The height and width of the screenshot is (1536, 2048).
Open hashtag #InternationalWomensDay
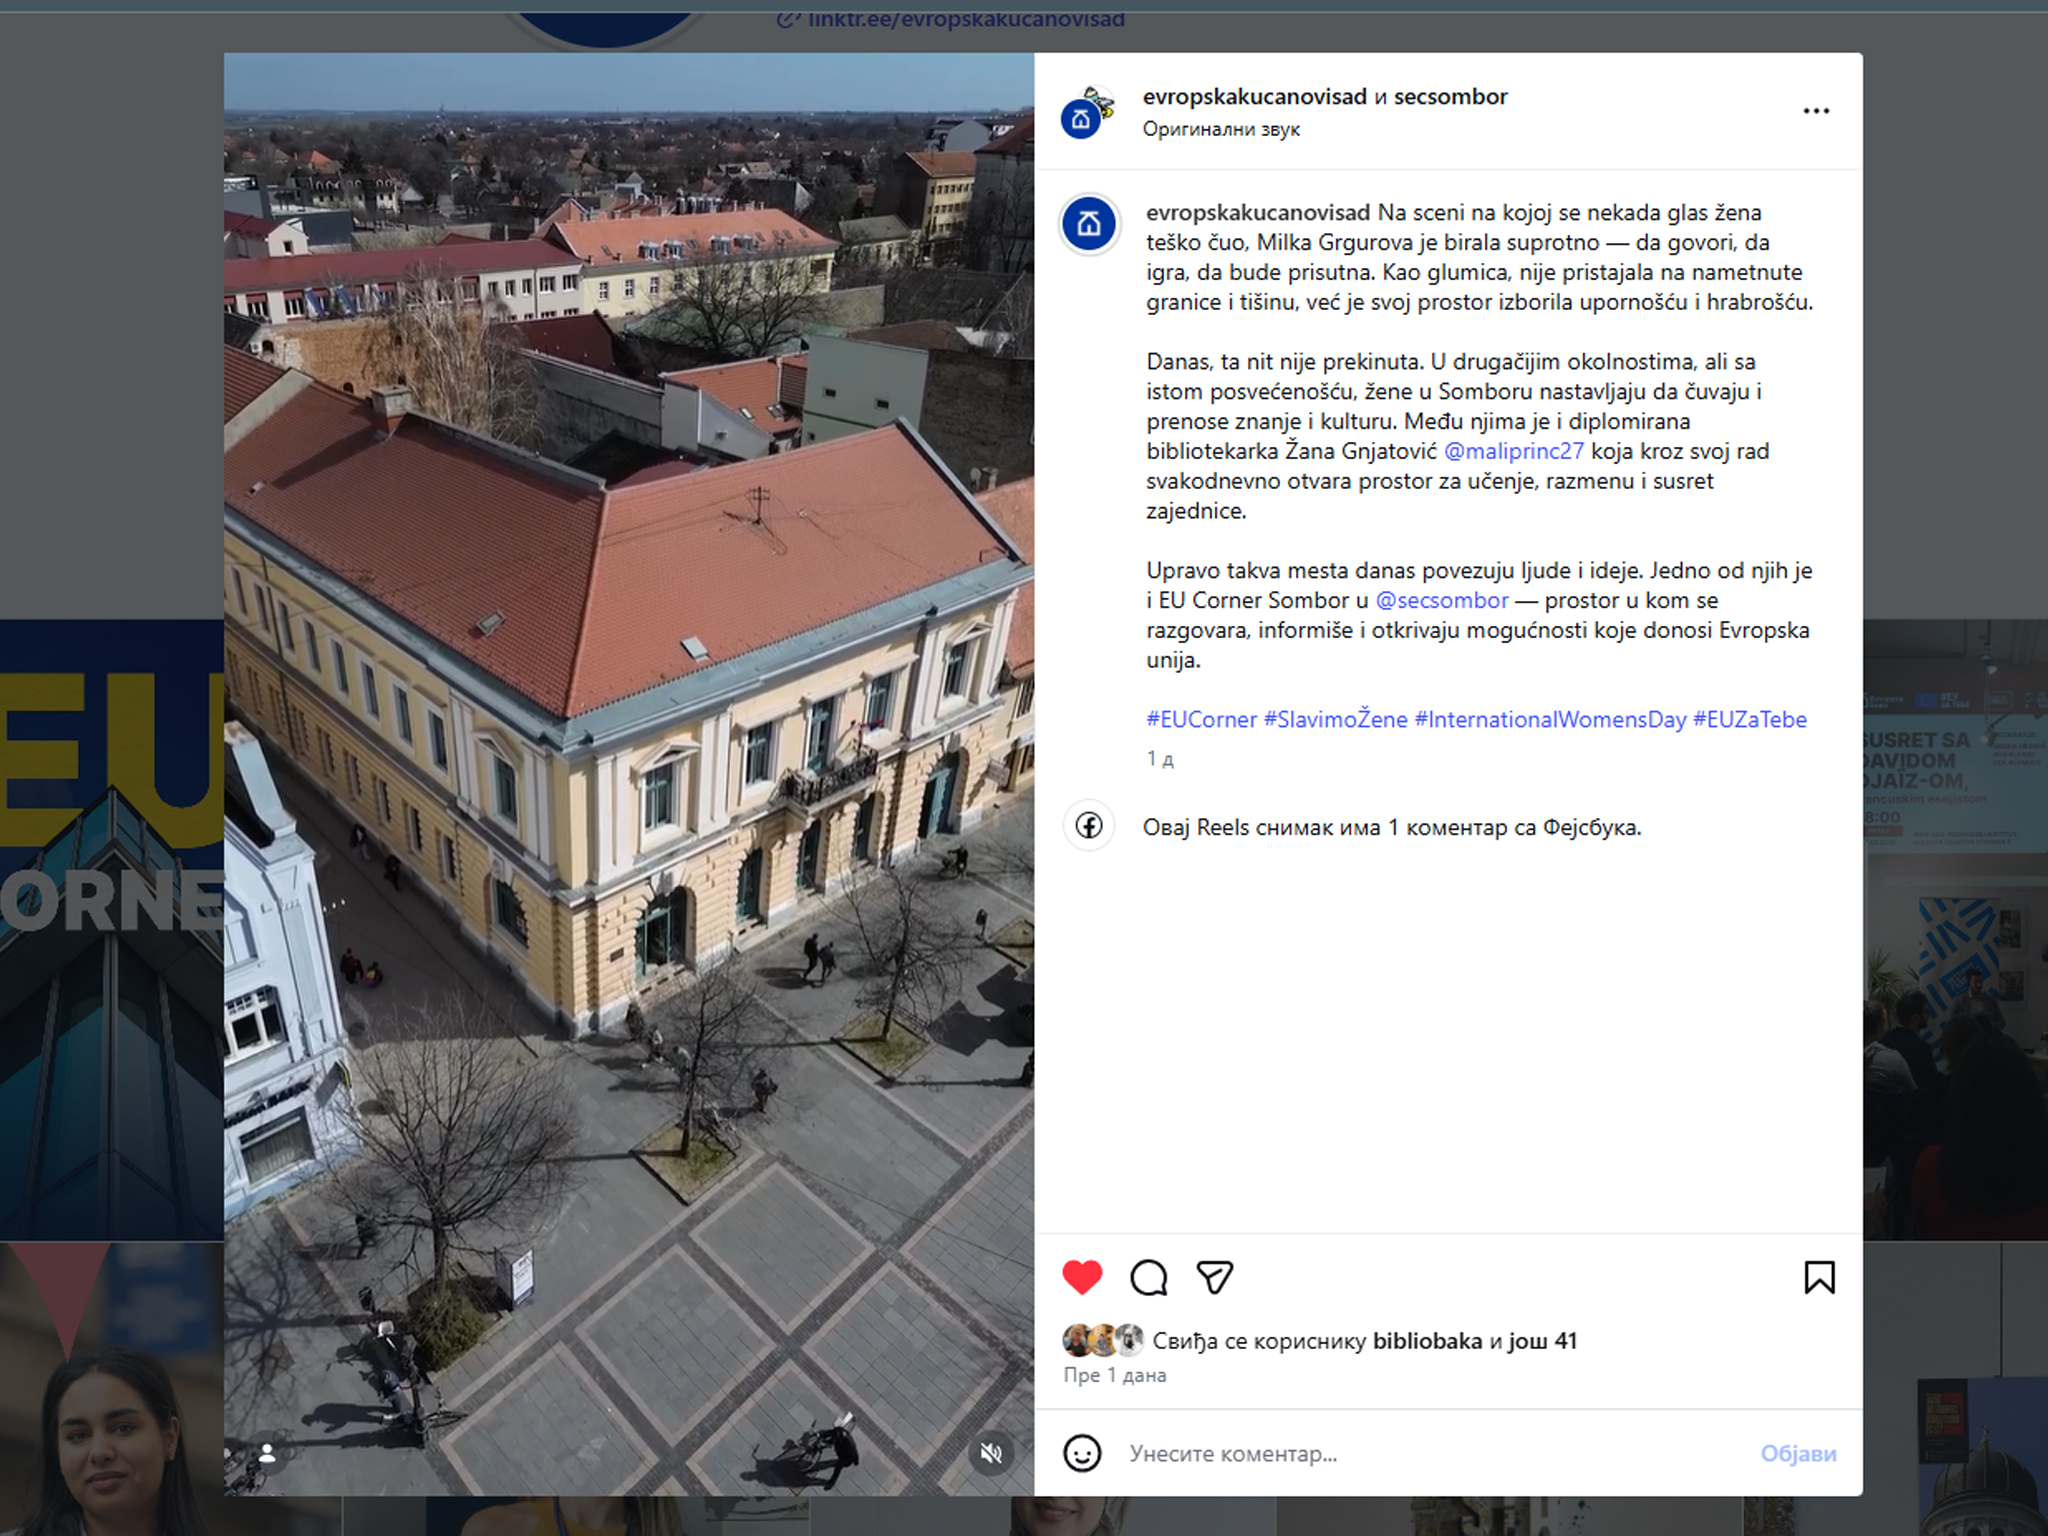coord(1549,719)
